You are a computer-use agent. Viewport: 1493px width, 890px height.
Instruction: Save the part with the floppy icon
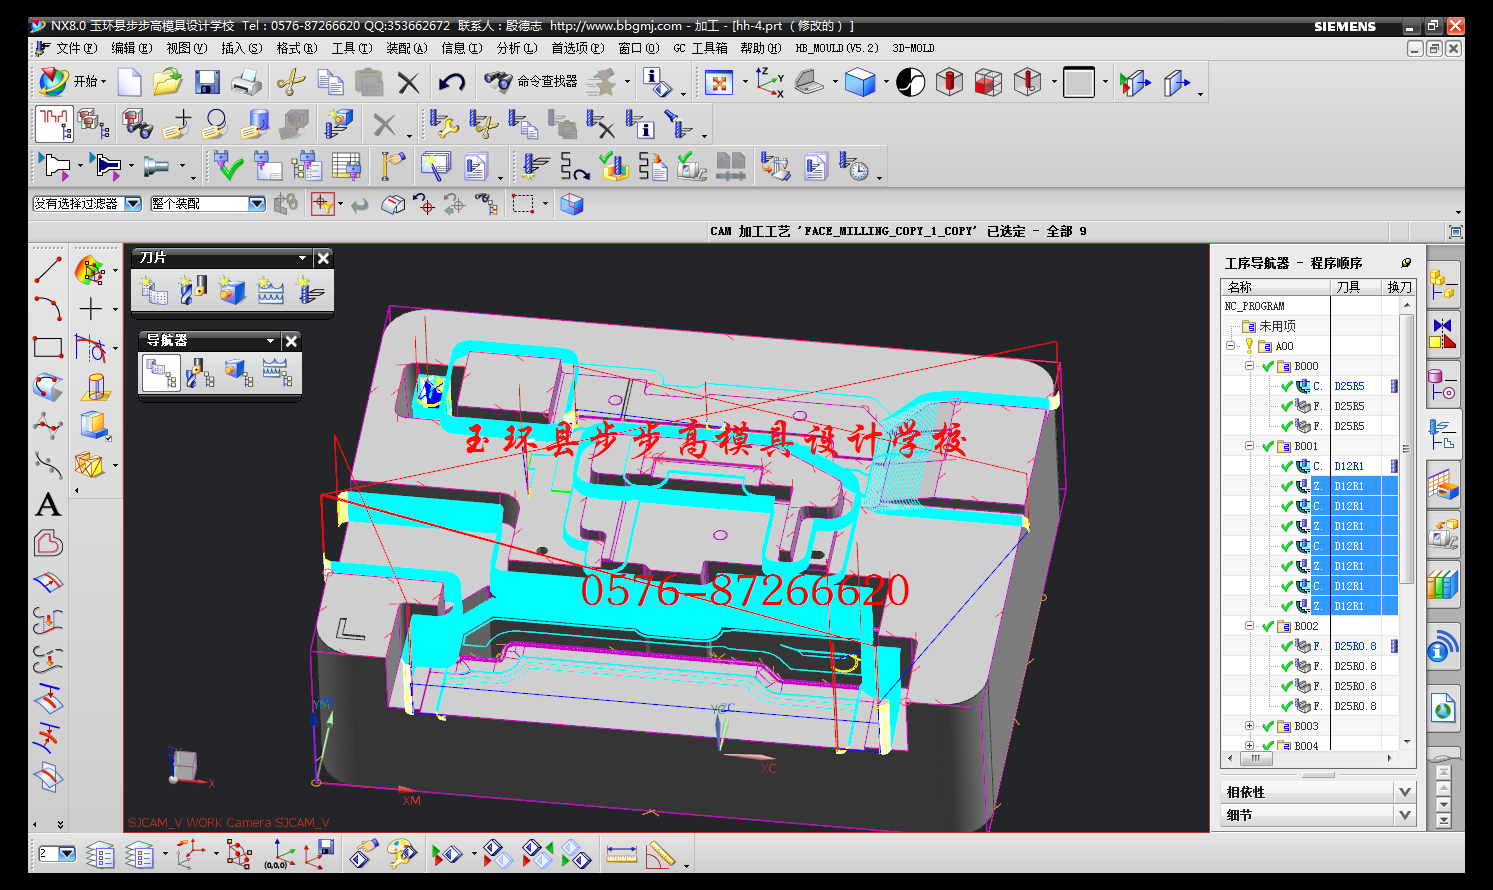click(x=207, y=82)
